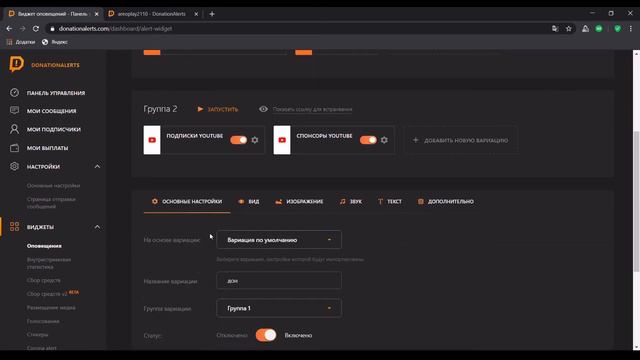640x360 pixels.
Task: Switch to Текст tab
Action: [390, 201]
